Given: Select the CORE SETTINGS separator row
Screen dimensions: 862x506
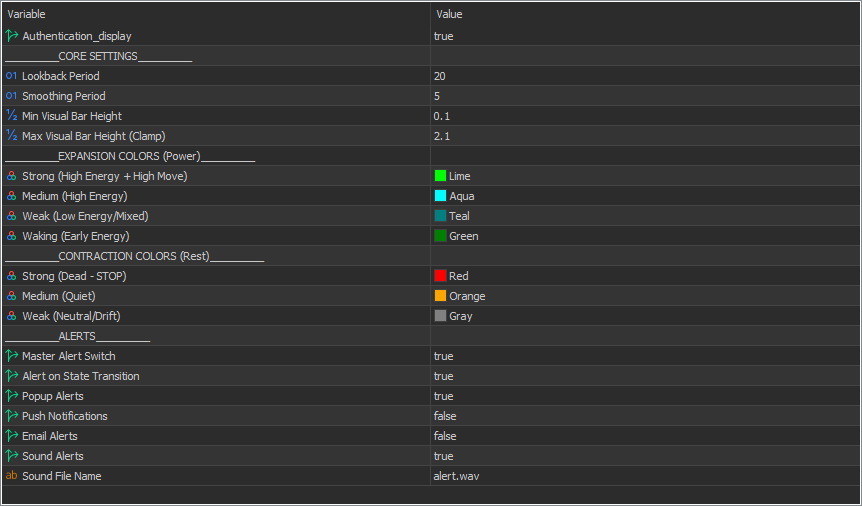Looking at the screenshot, I should 431,56.
